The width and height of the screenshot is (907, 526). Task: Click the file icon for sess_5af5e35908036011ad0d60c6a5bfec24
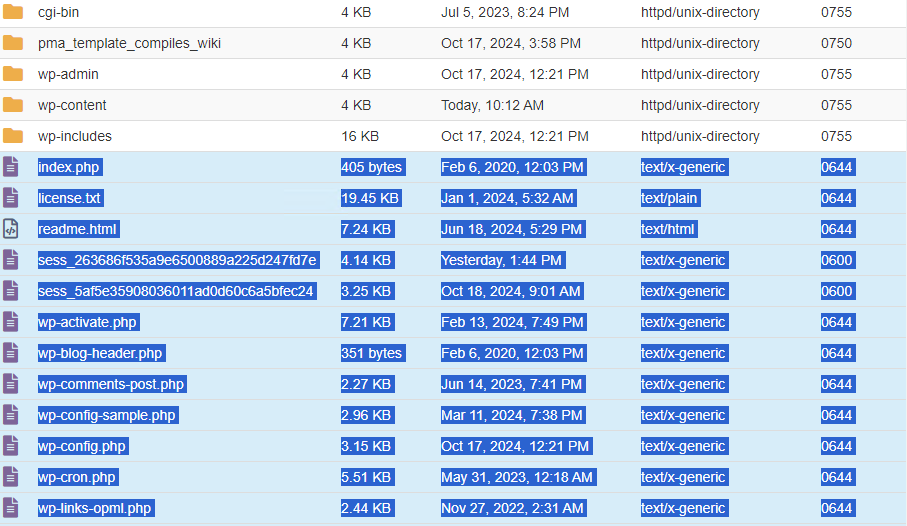coord(10,291)
